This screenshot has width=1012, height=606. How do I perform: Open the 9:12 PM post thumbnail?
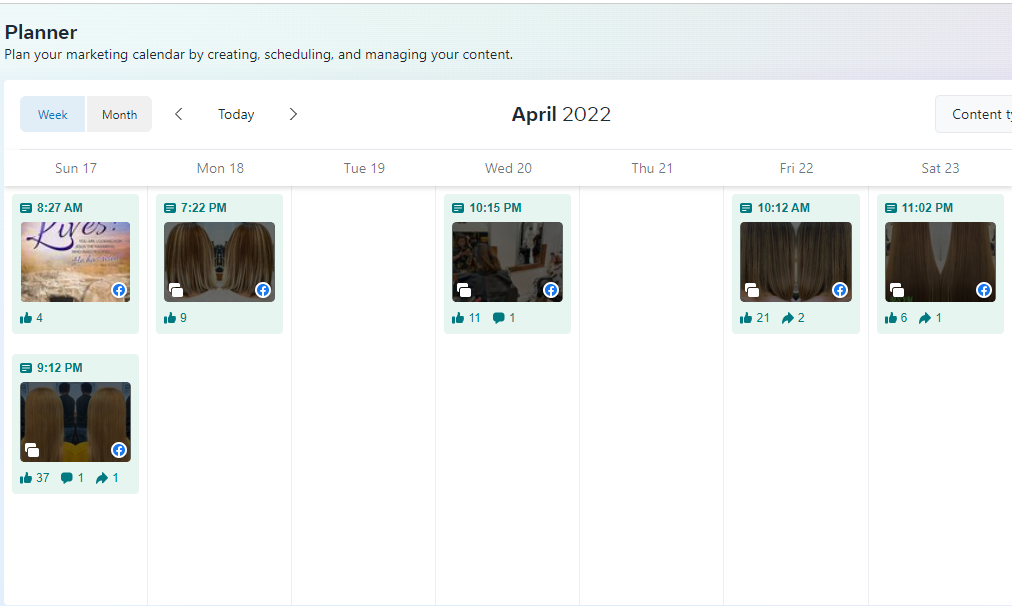[76, 421]
